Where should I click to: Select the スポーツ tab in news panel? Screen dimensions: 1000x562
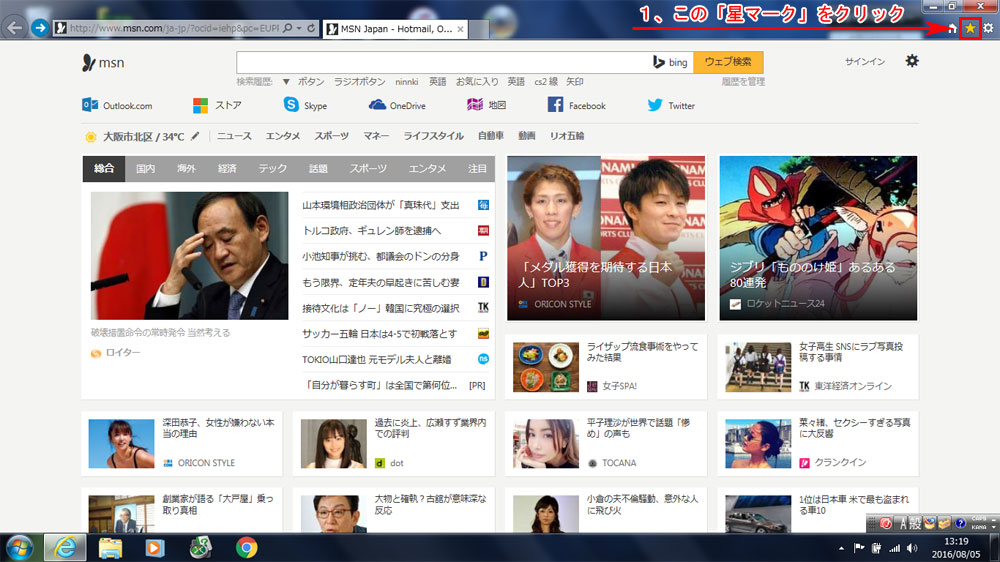[x=368, y=169]
